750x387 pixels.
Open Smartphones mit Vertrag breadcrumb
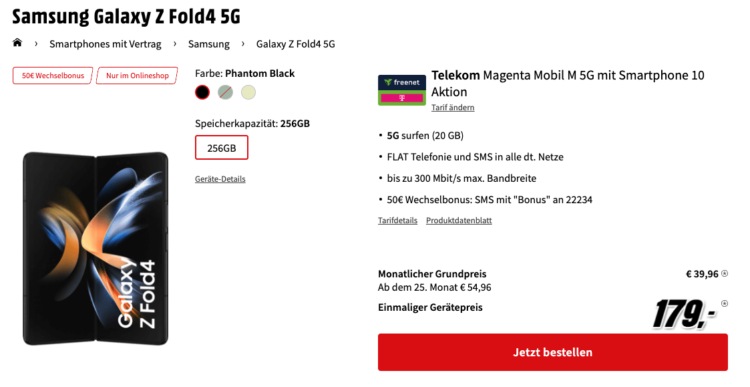105,44
